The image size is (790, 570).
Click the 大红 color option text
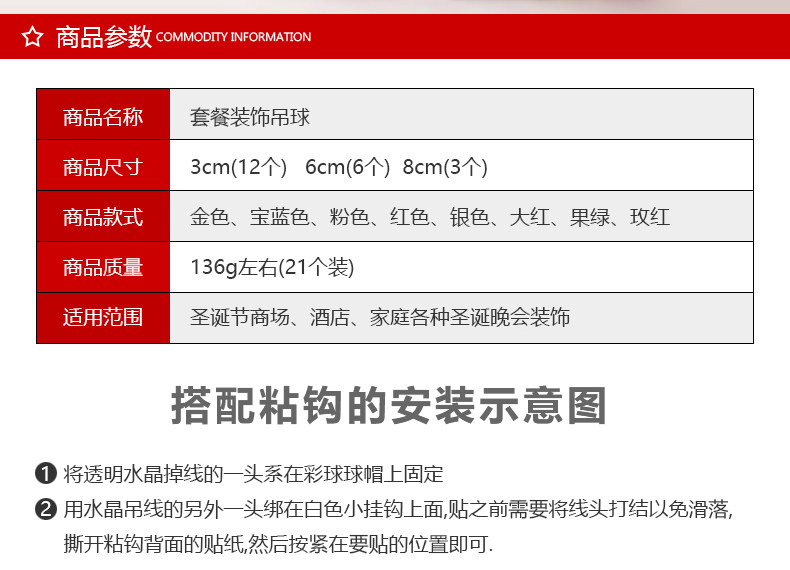[529, 217]
